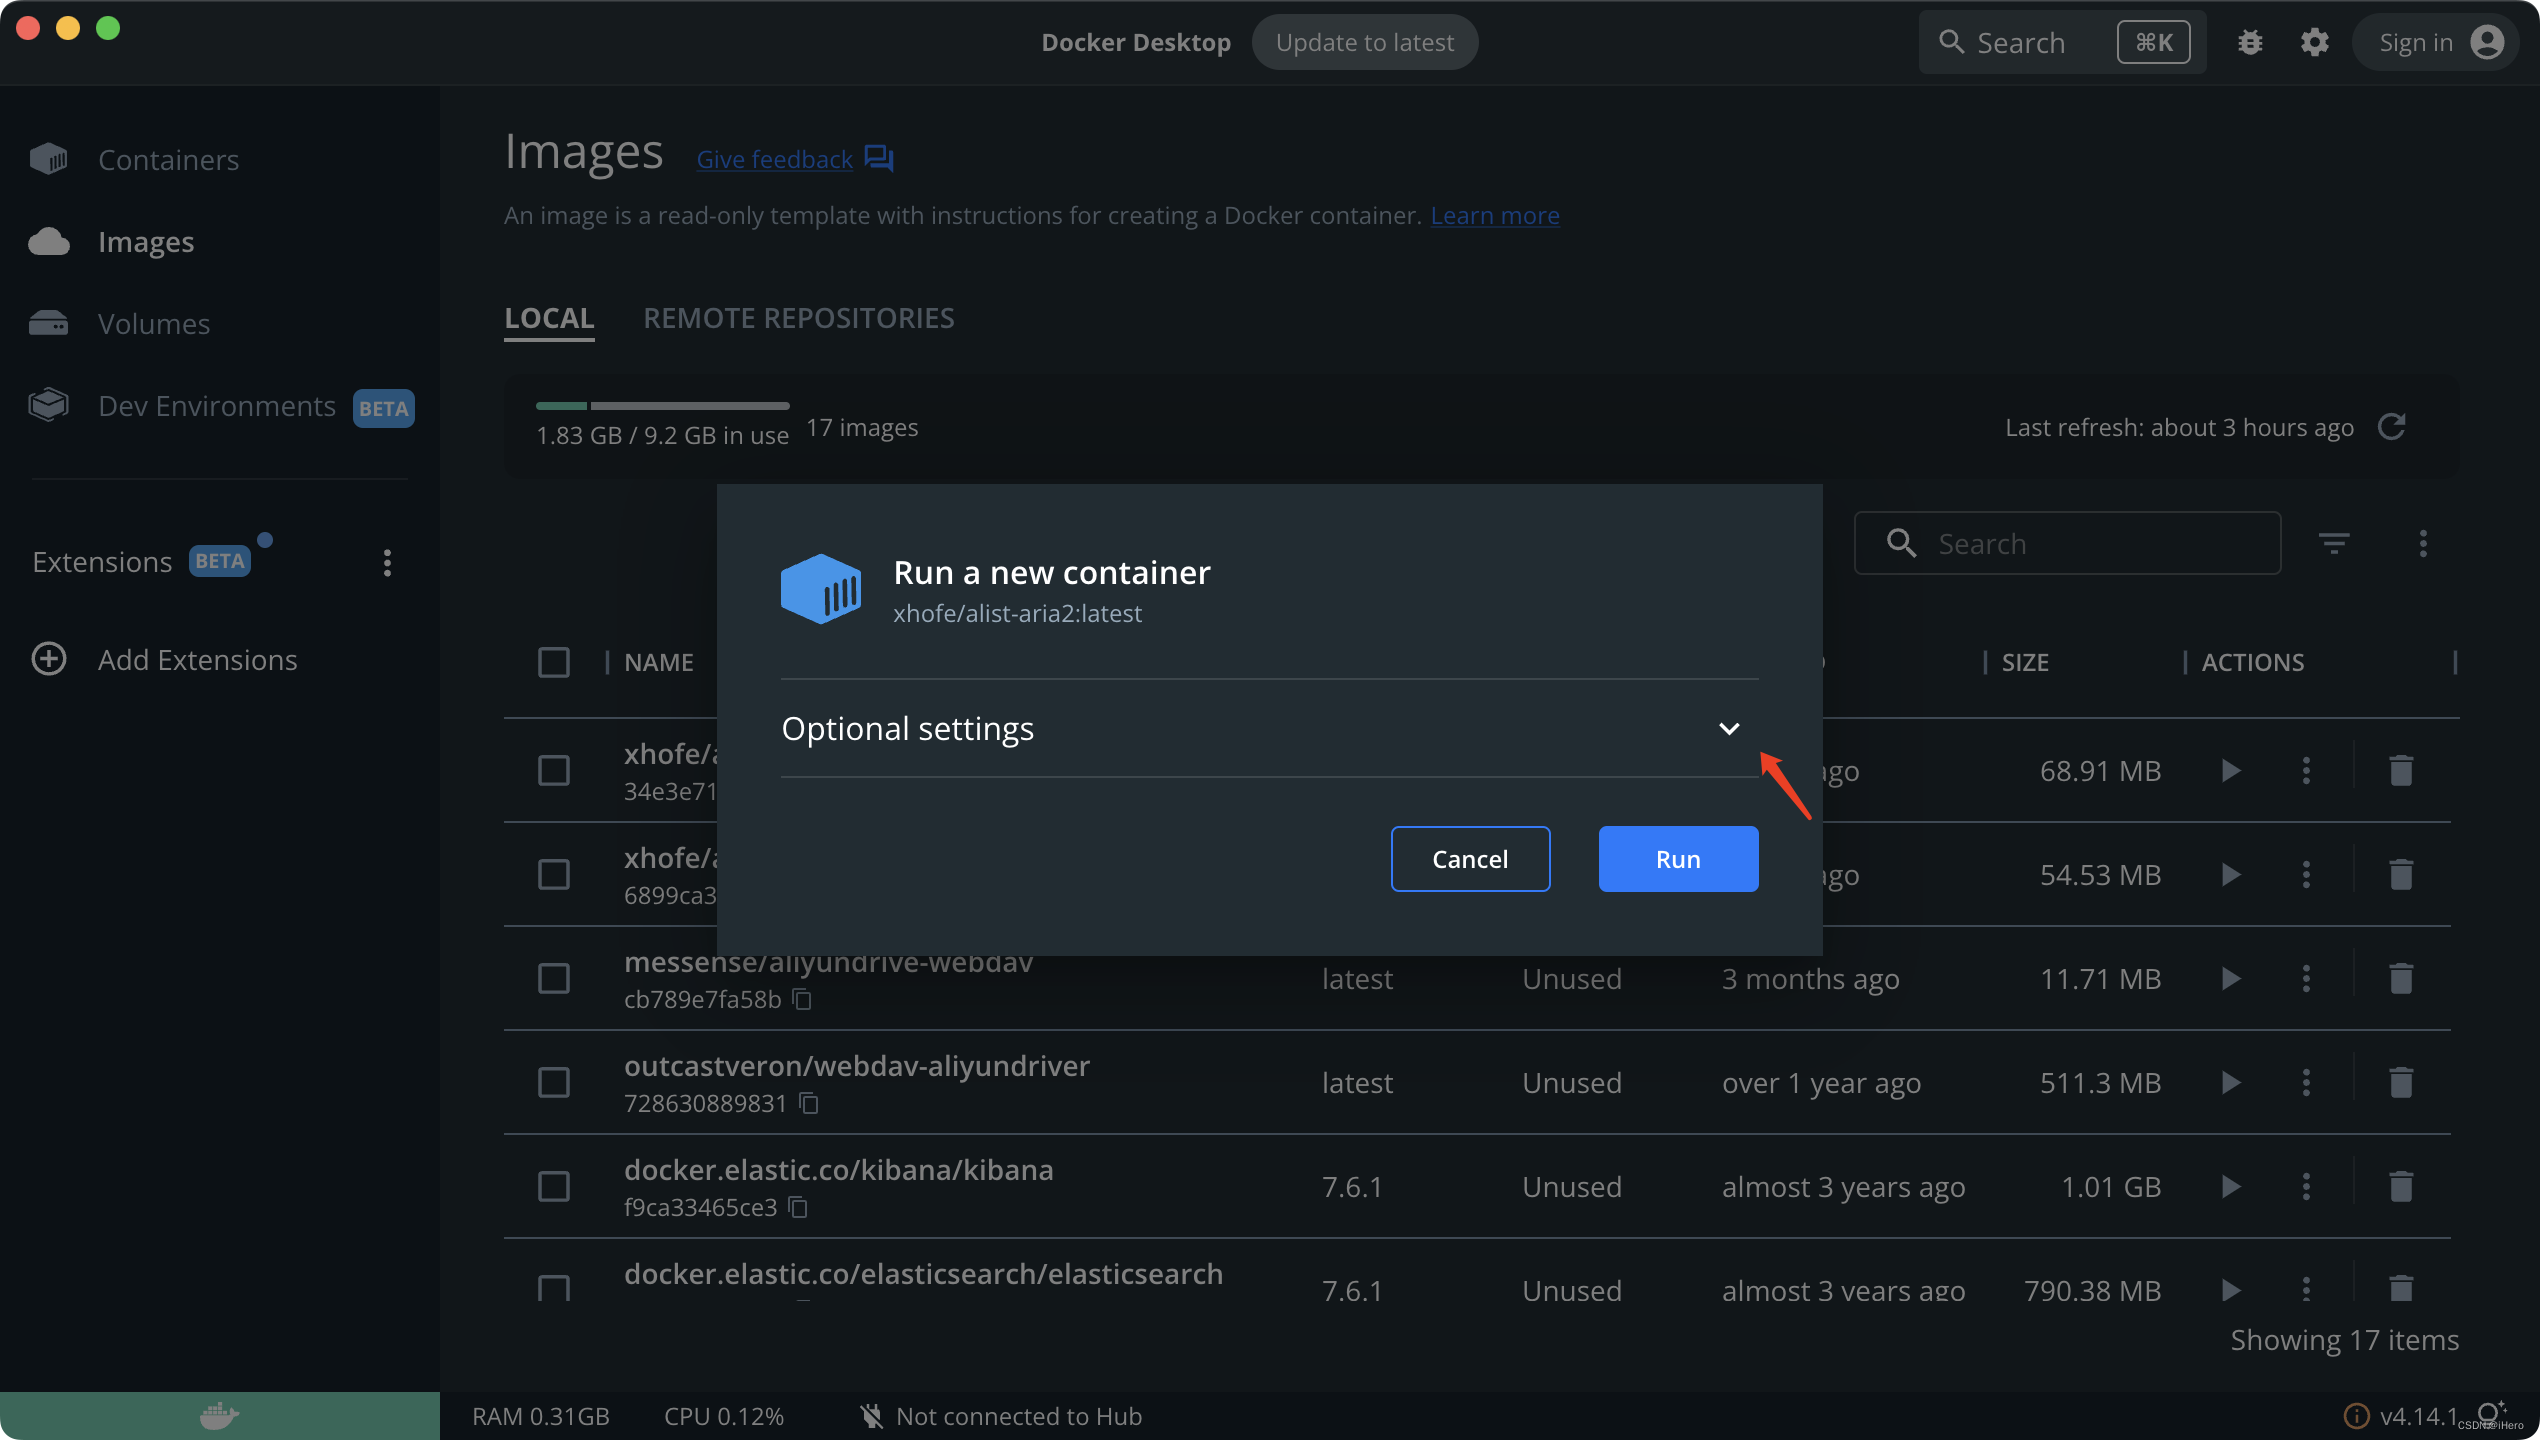
Task: Open the Extensions three-dot menu
Action: point(387,562)
